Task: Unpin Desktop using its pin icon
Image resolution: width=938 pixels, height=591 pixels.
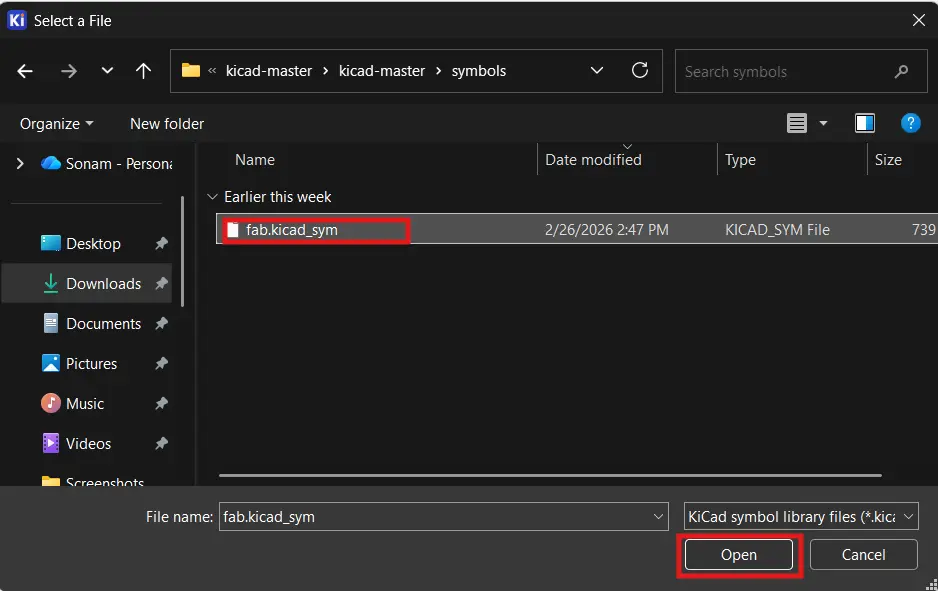Action: [x=161, y=243]
